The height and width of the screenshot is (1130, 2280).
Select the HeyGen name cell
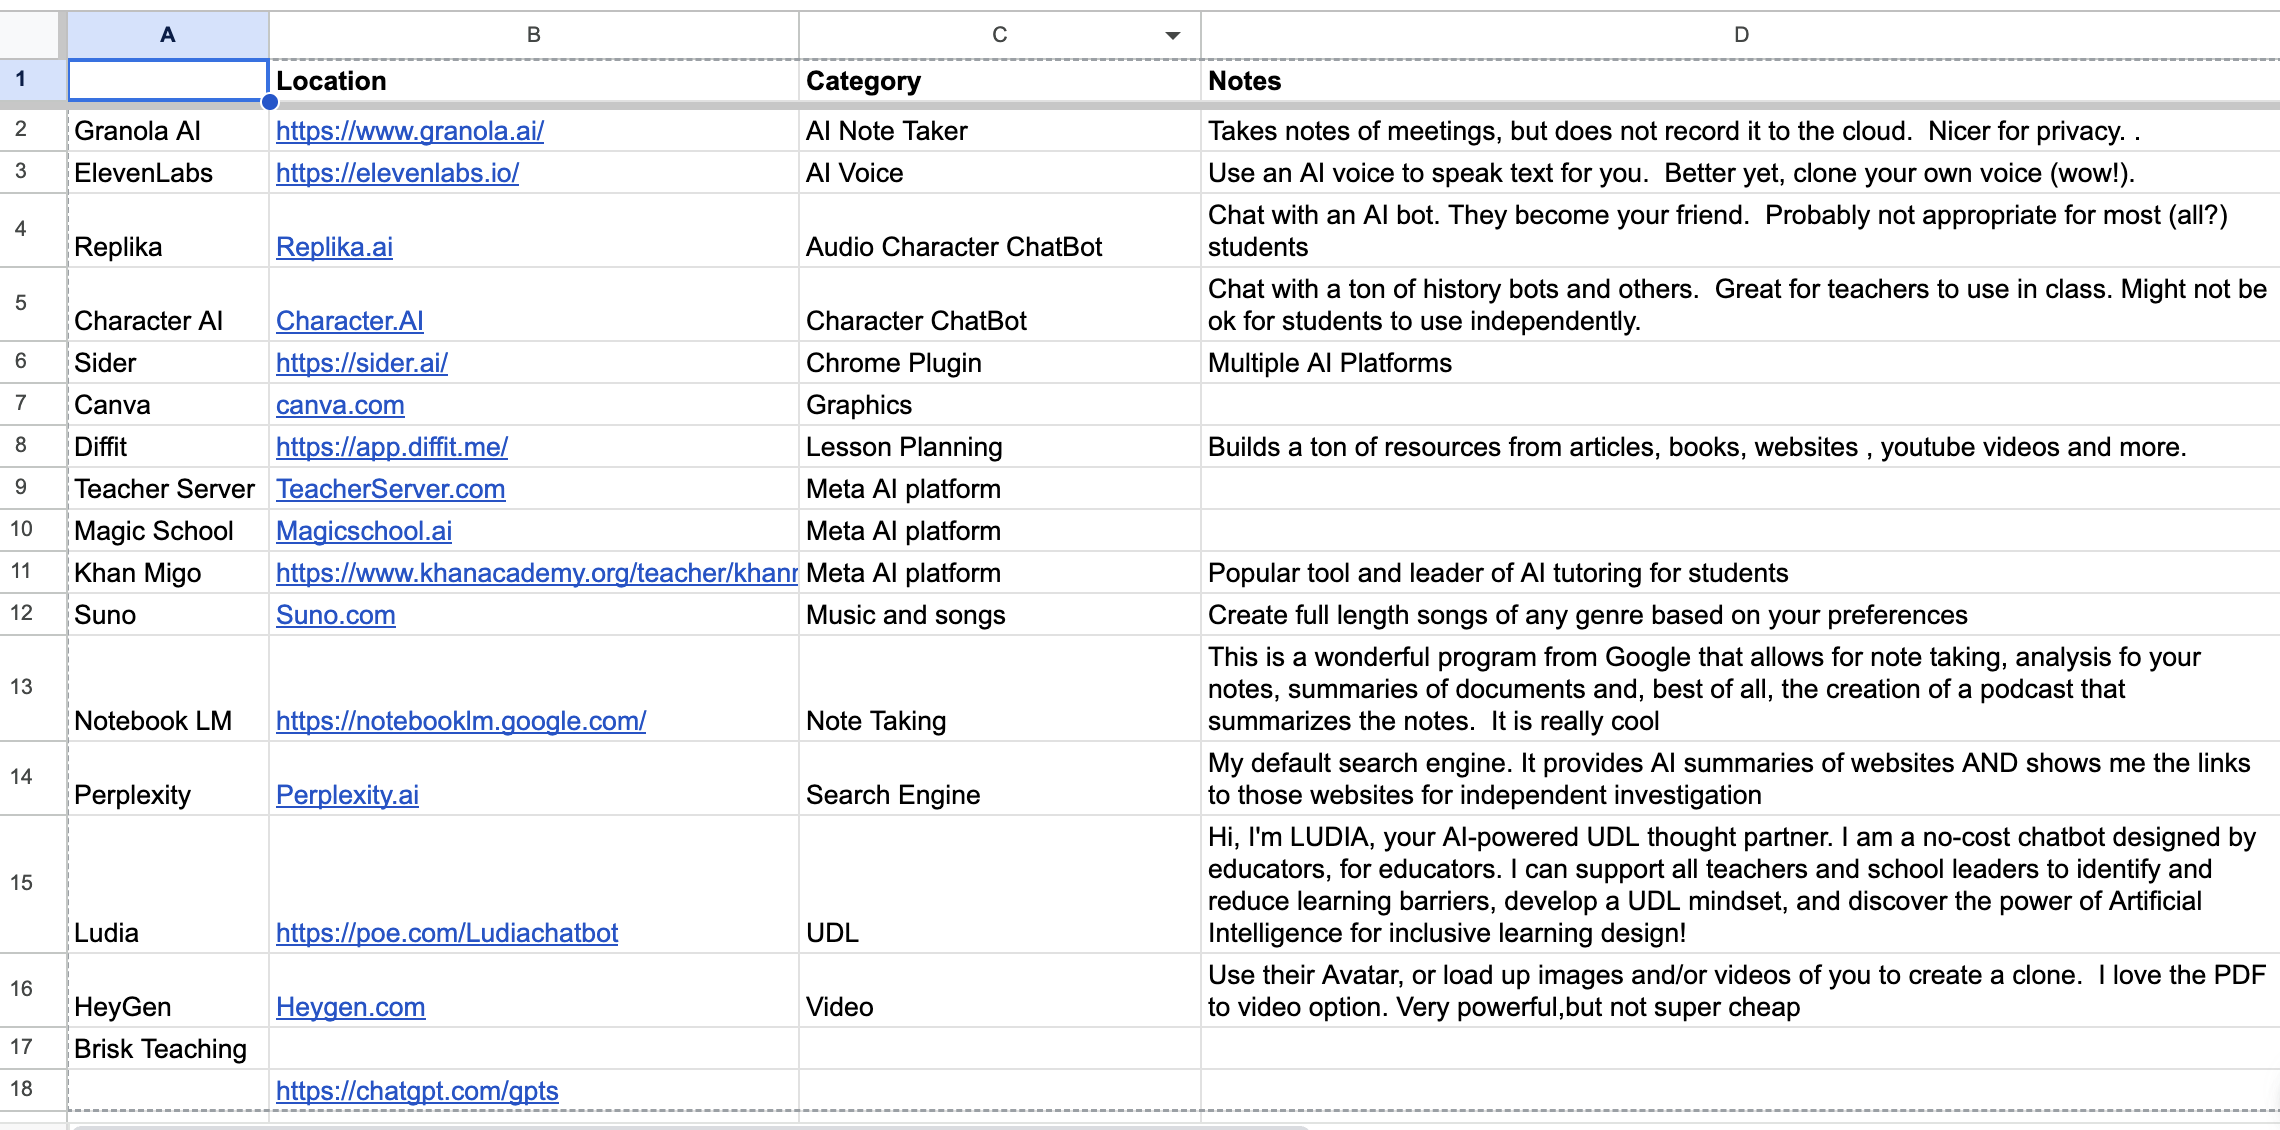168,991
